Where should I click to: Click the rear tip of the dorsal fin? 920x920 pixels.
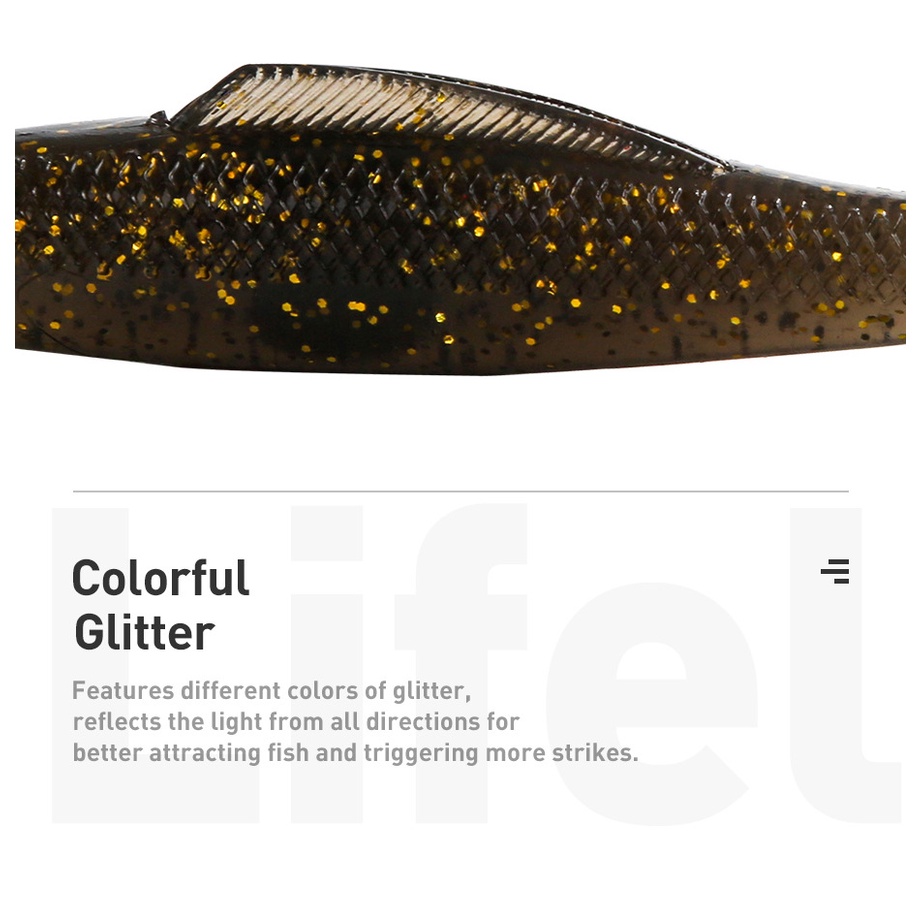[717, 167]
